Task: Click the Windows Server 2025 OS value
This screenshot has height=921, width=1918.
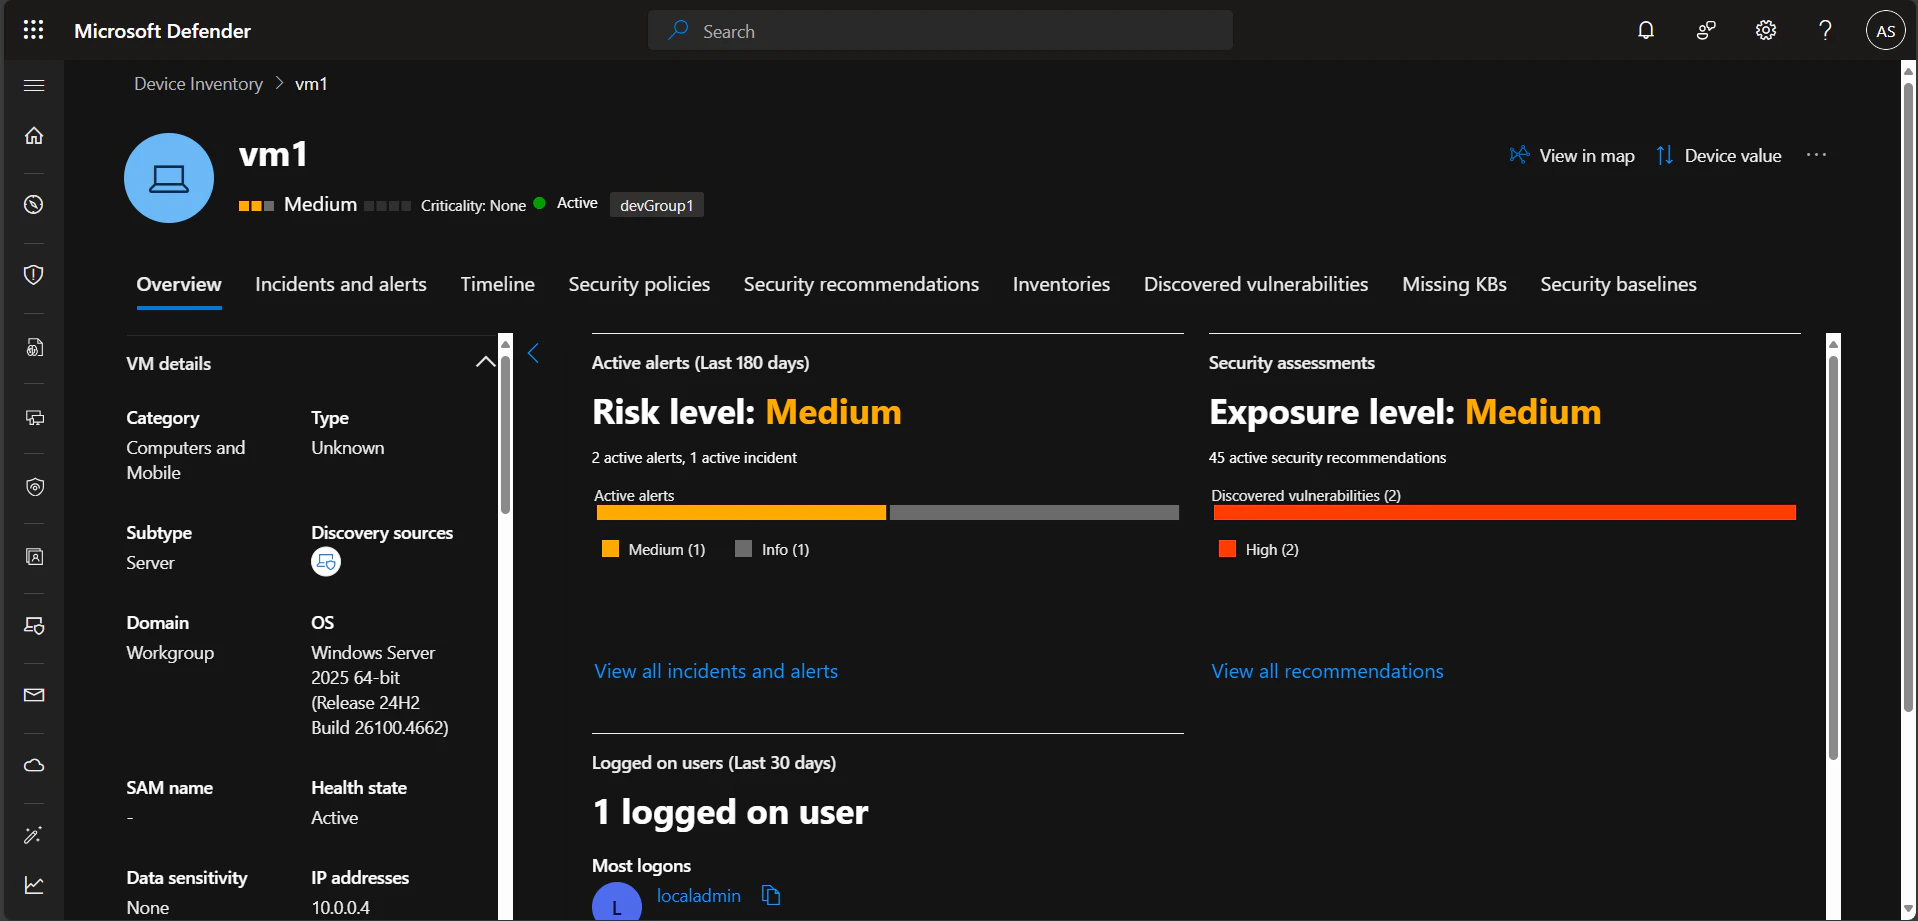Action: coord(380,690)
